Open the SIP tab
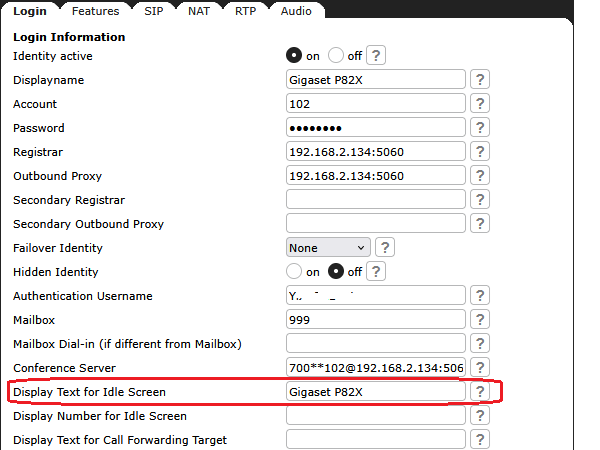Screen dimensions: 600x450 [x=153, y=11]
